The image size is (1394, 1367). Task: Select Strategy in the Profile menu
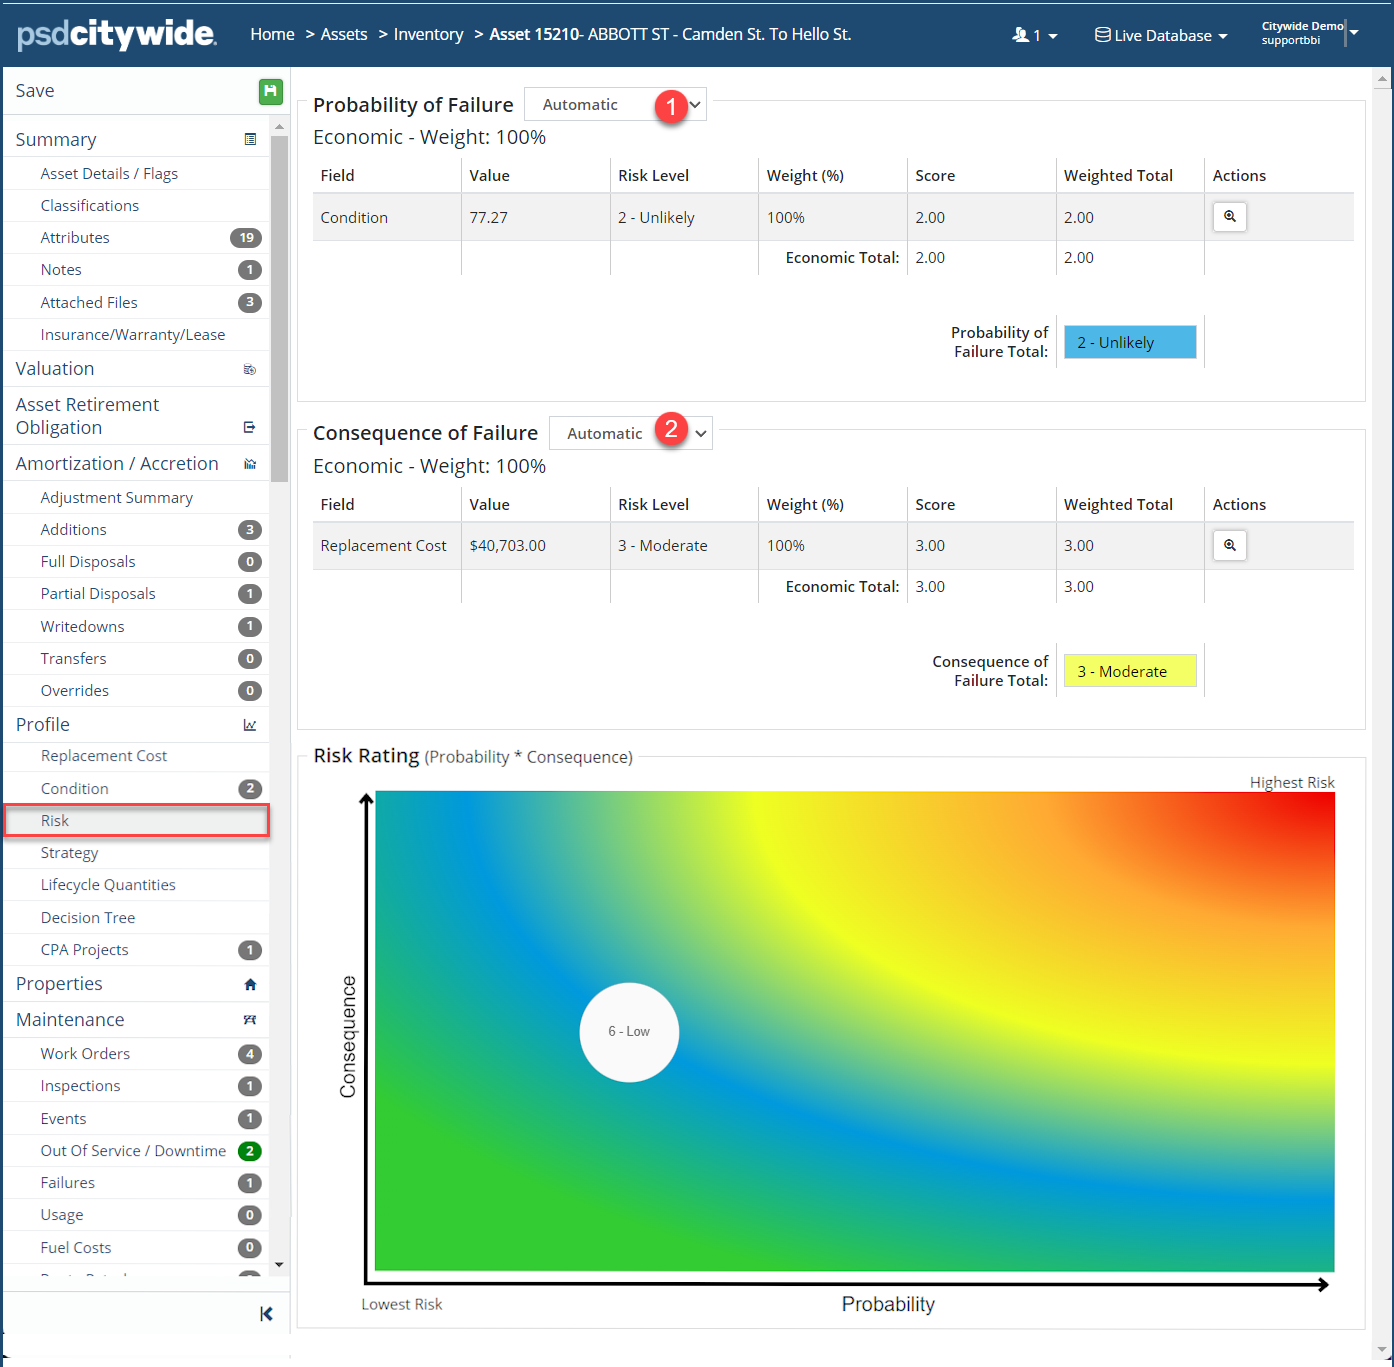coord(70,853)
